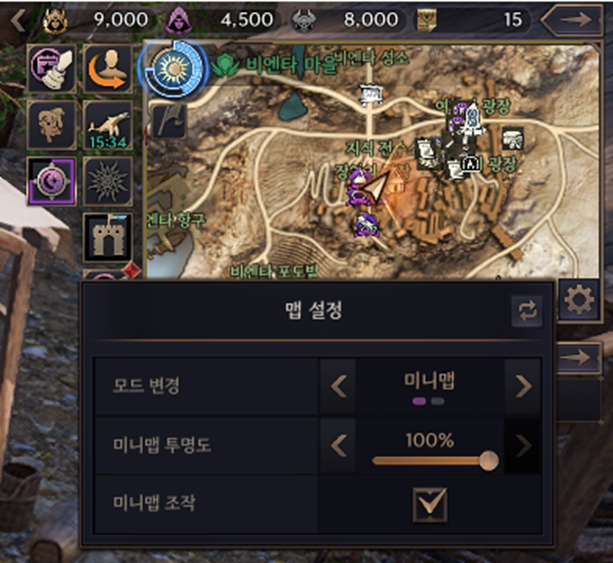Open the pet dog icon
Image resolution: width=613 pixels, height=563 pixels.
coord(52,125)
